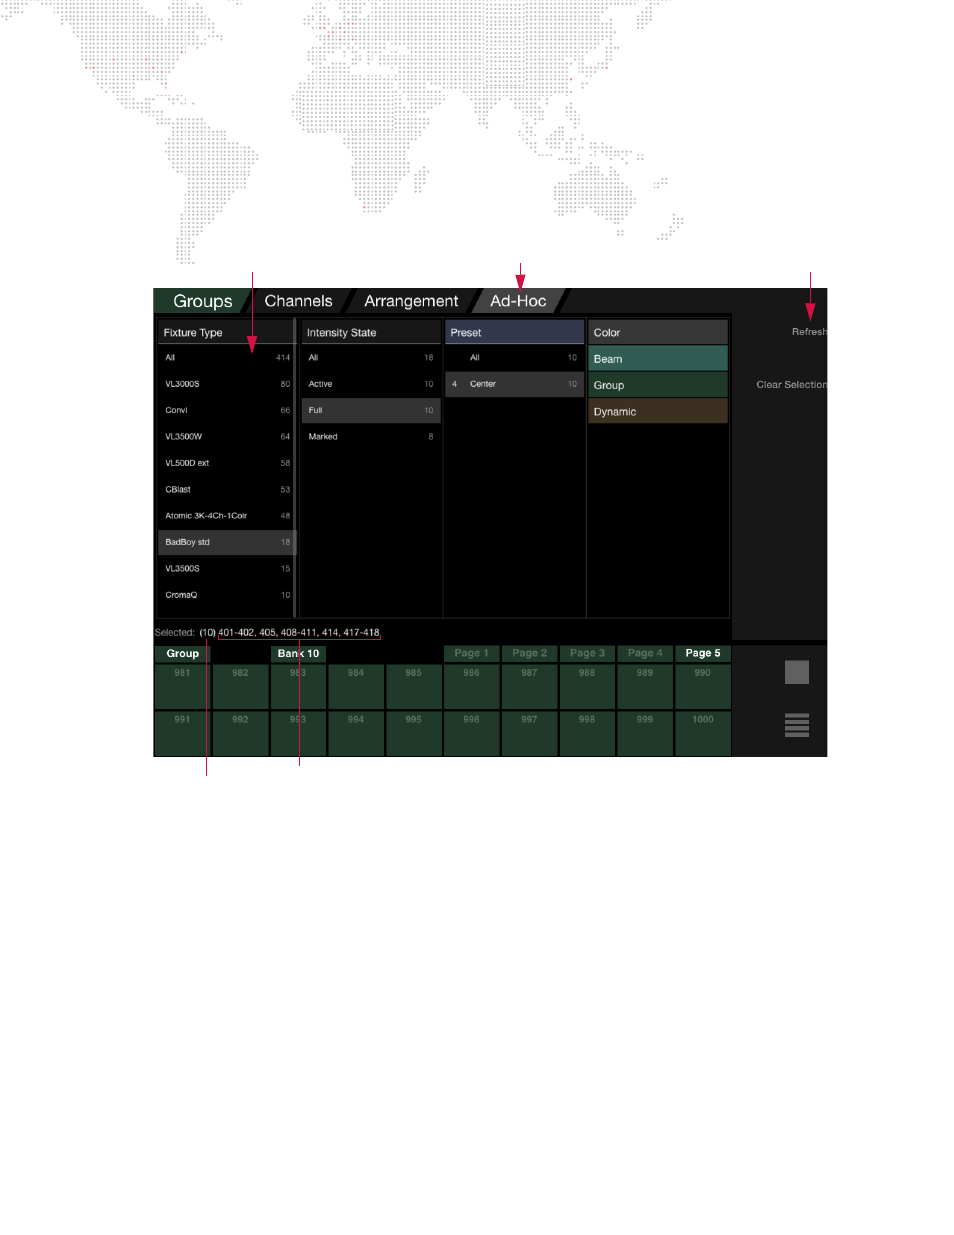Select All 10 in Preset column

pos(514,357)
